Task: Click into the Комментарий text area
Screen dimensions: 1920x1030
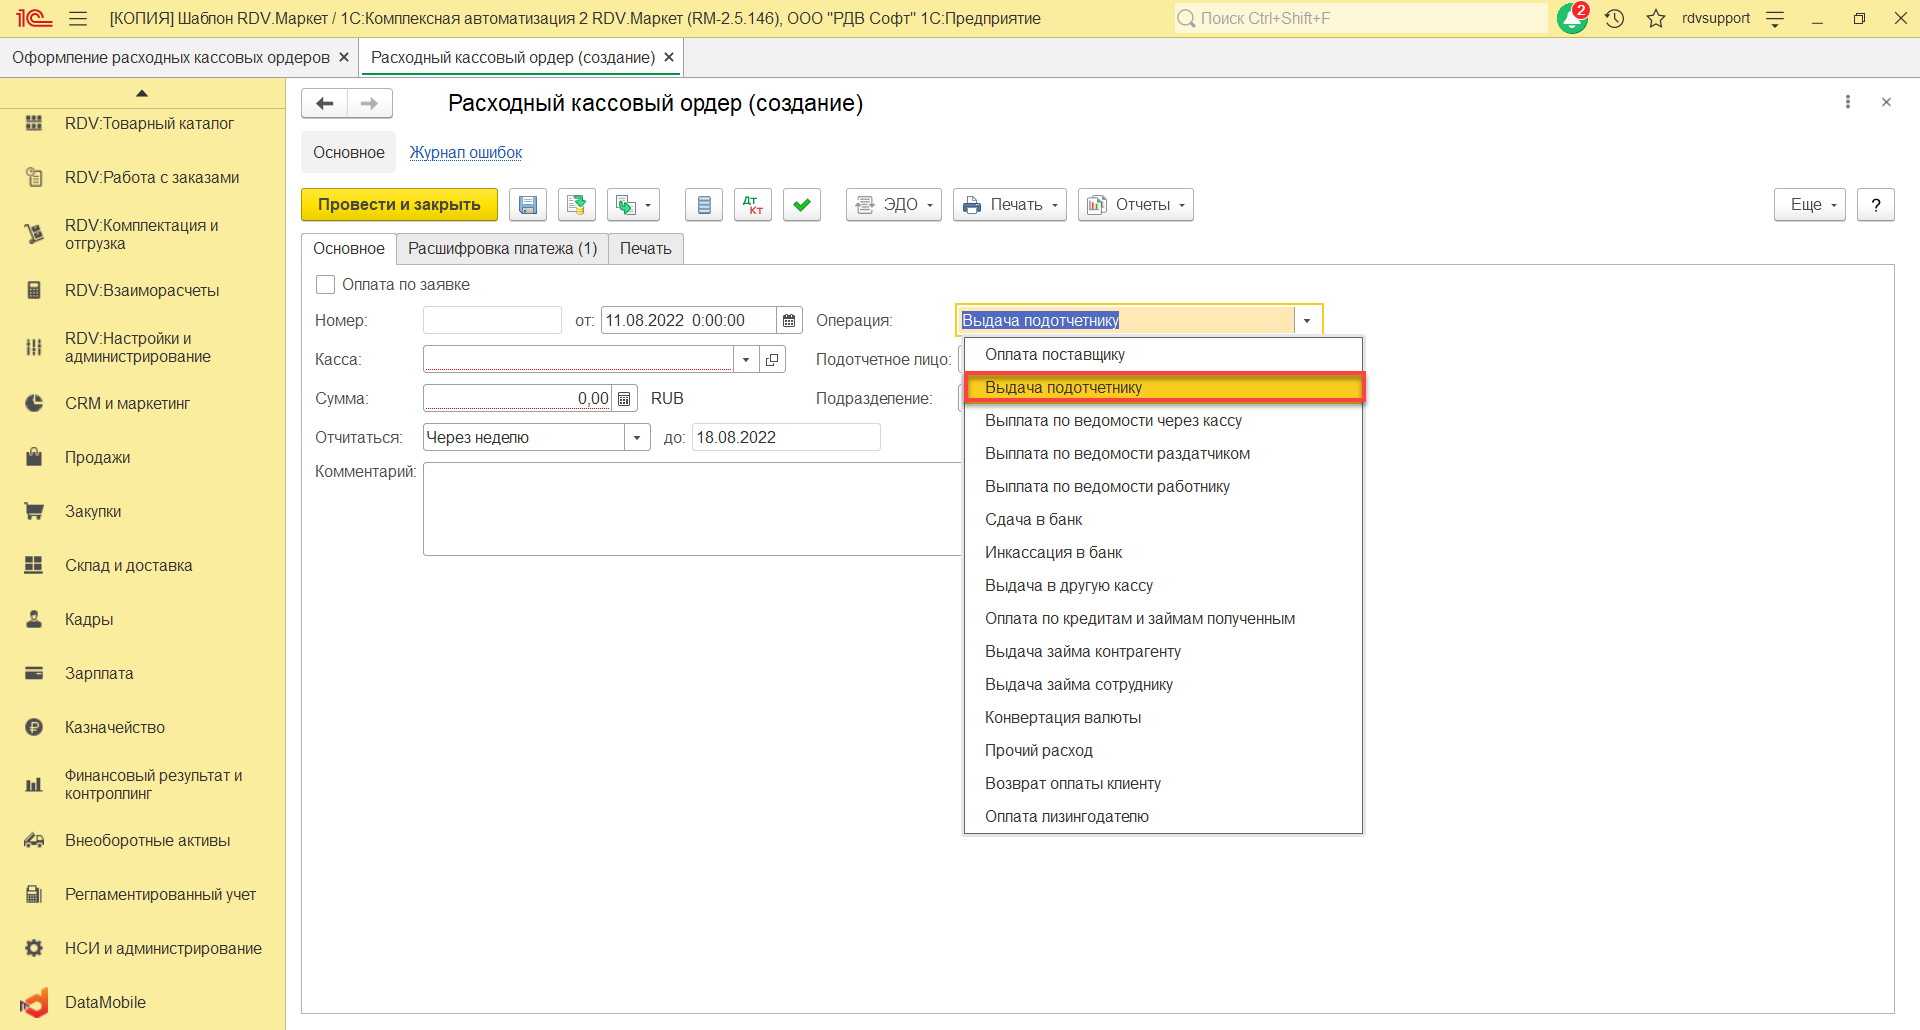Action: (x=690, y=508)
